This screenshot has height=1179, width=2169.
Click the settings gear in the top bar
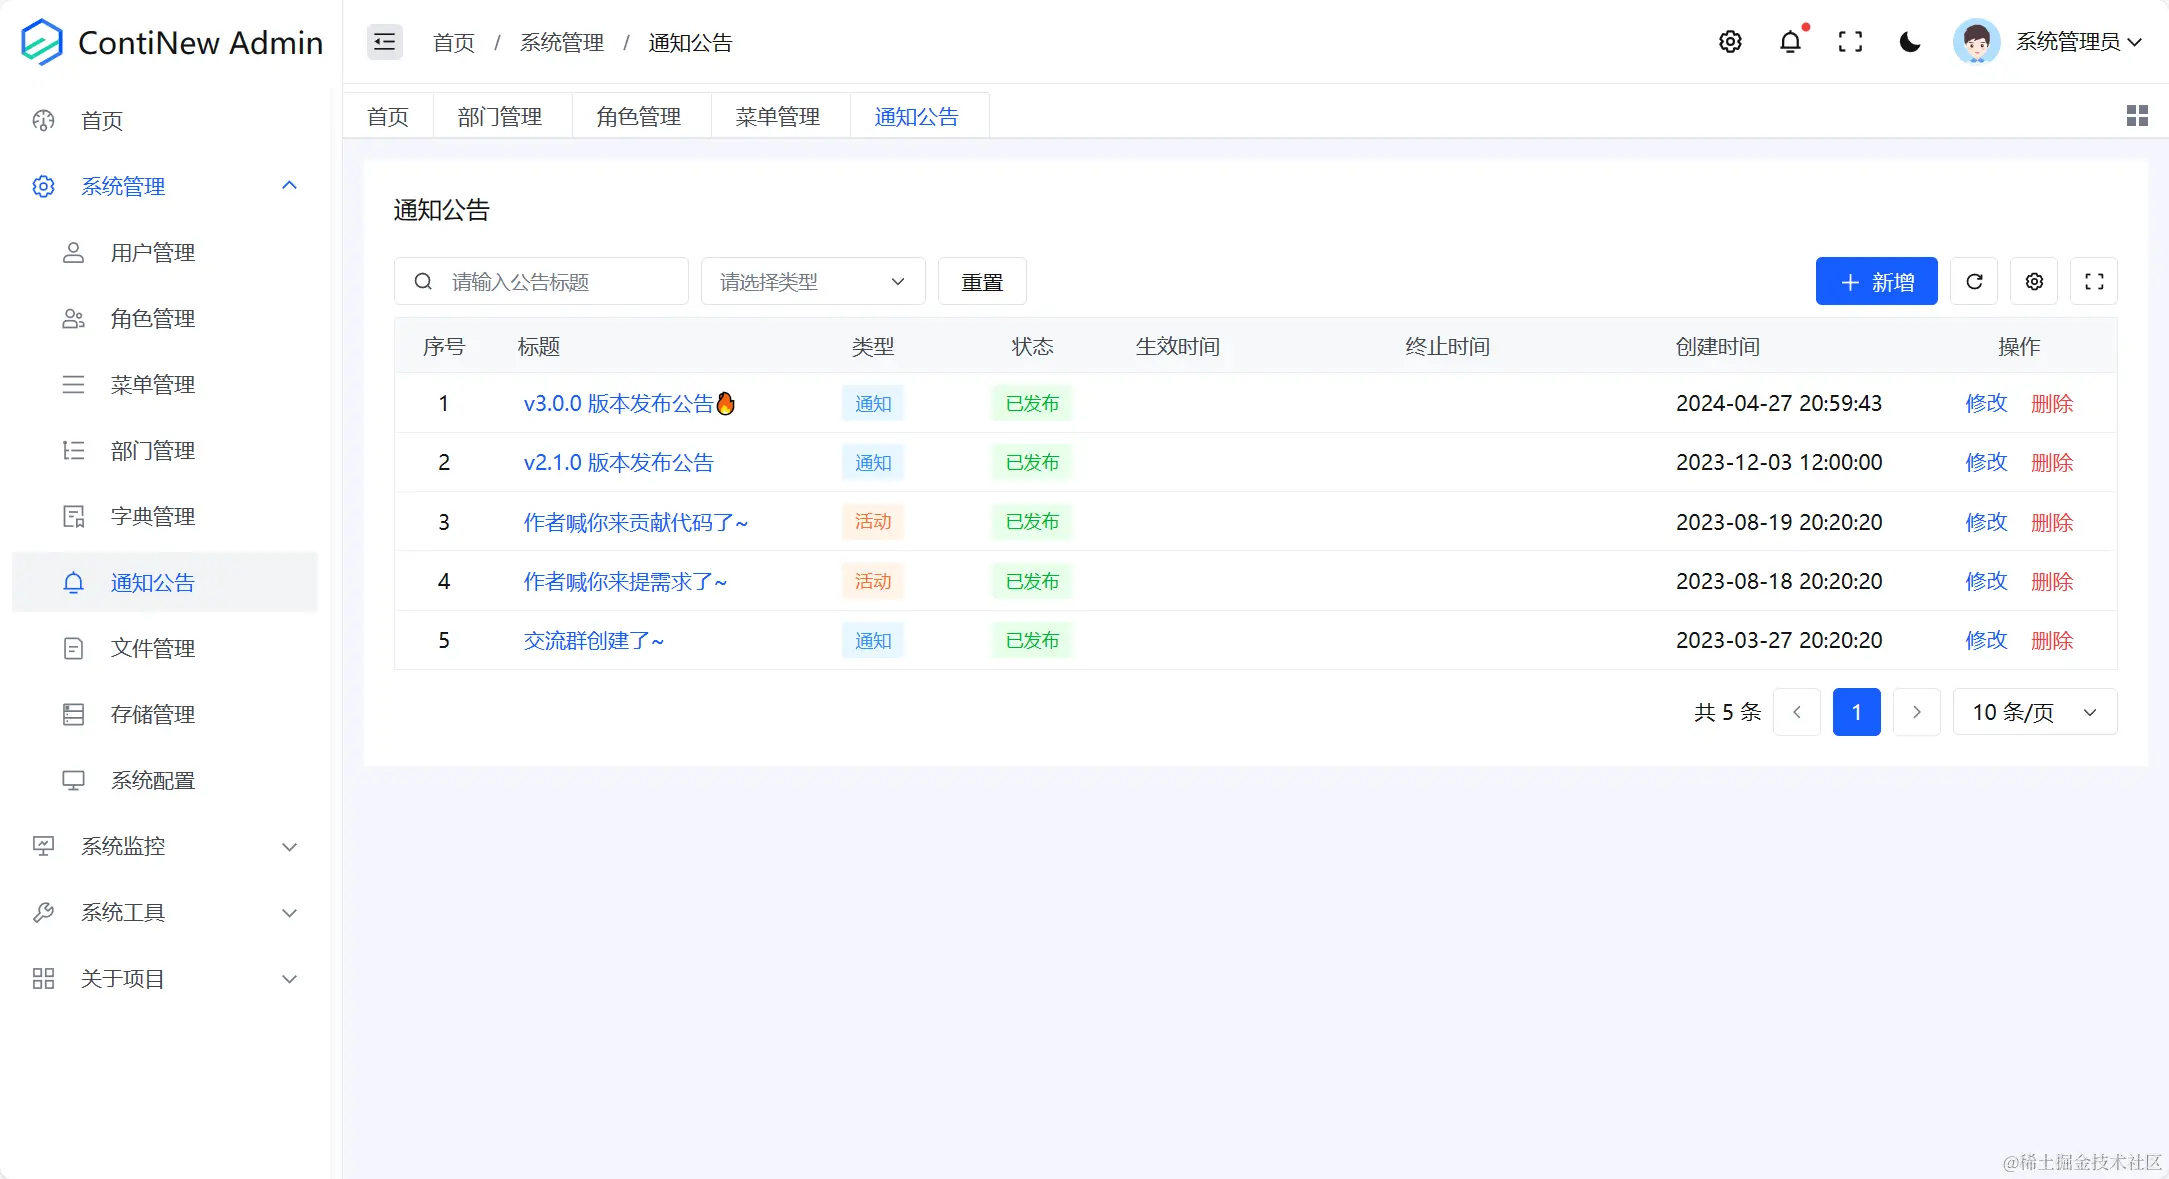1731,42
